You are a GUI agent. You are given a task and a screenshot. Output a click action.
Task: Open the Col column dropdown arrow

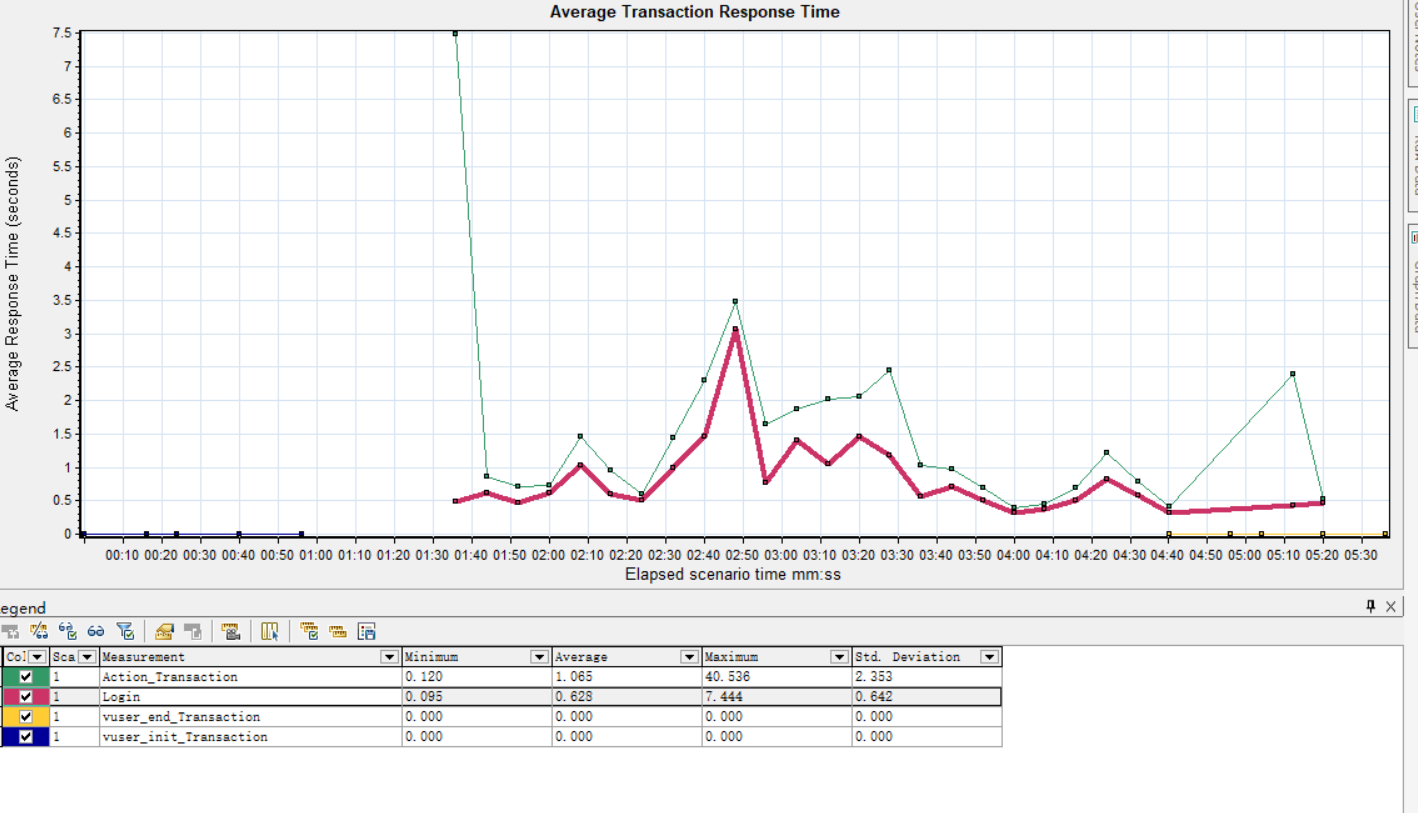coord(38,657)
